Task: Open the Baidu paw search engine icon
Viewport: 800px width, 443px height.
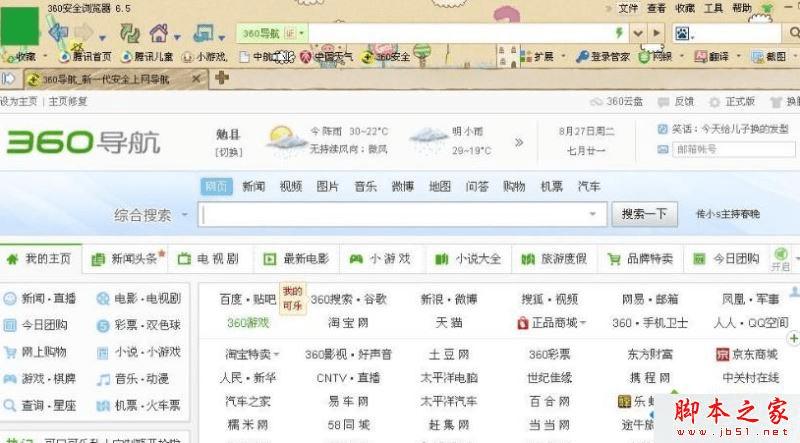Action: point(682,34)
